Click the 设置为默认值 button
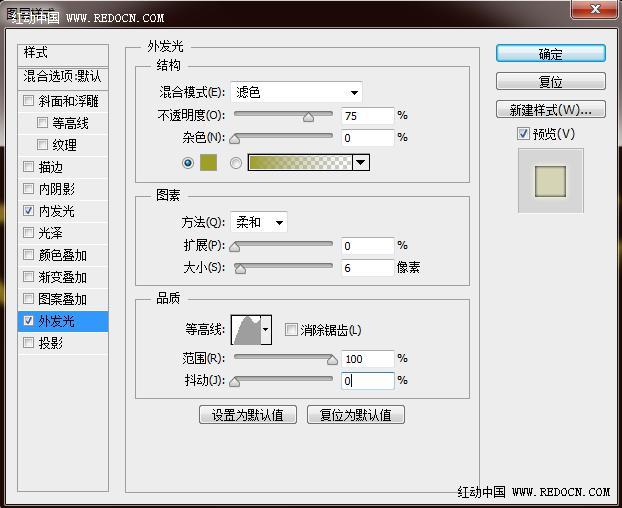The width and height of the screenshot is (622, 508). click(248, 415)
